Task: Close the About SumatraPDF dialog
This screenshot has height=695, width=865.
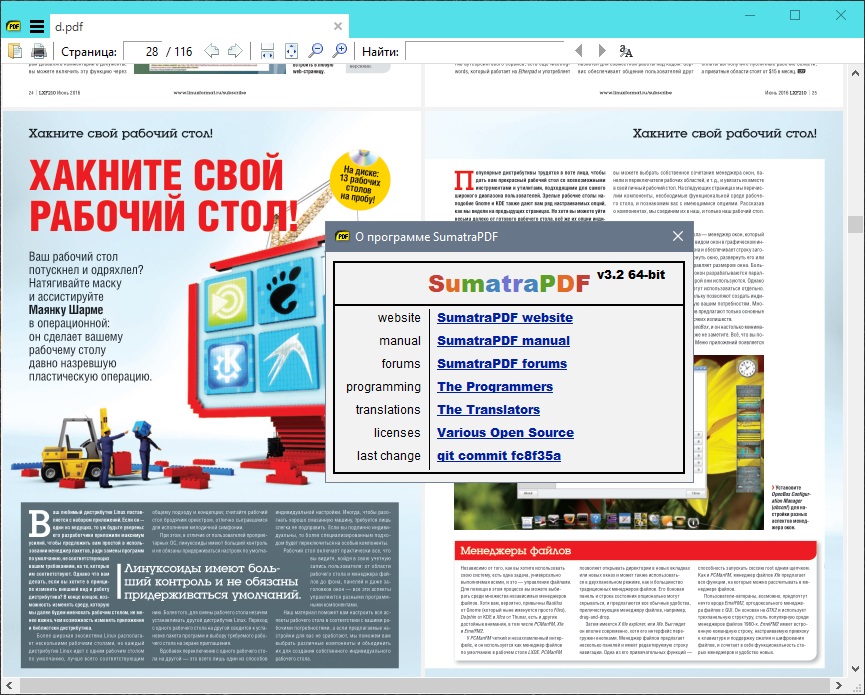Action: (x=678, y=237)
